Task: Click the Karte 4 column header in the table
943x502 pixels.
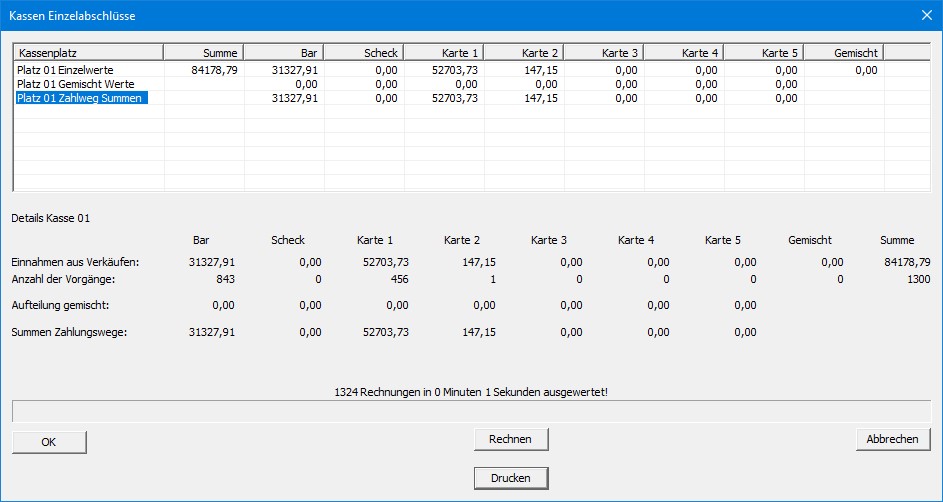Action: point(684,53)
